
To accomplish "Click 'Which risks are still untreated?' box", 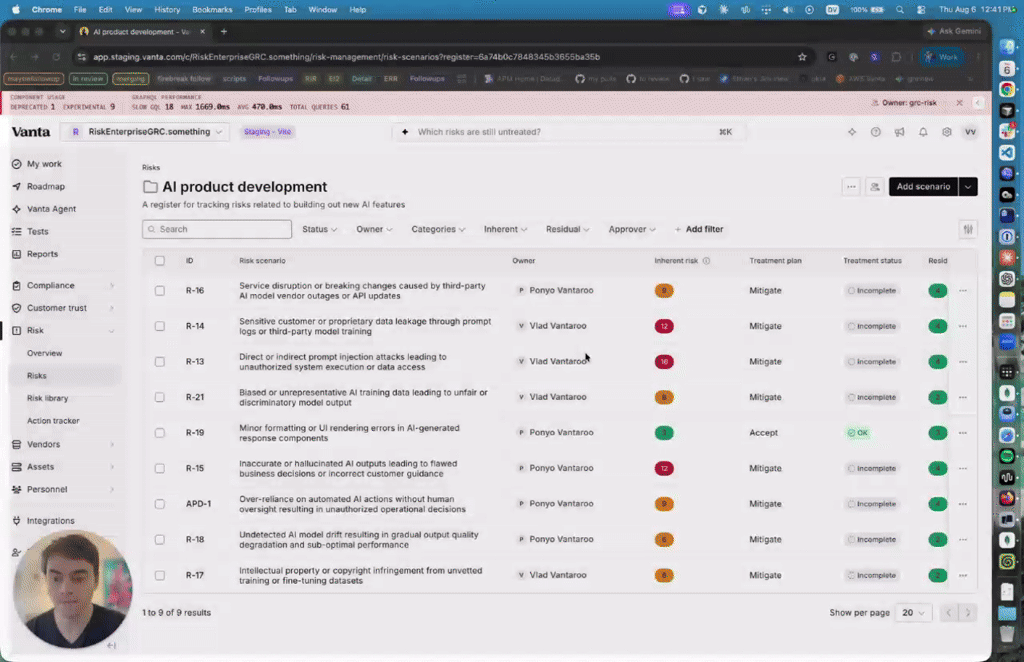I will tap(568, 132).
